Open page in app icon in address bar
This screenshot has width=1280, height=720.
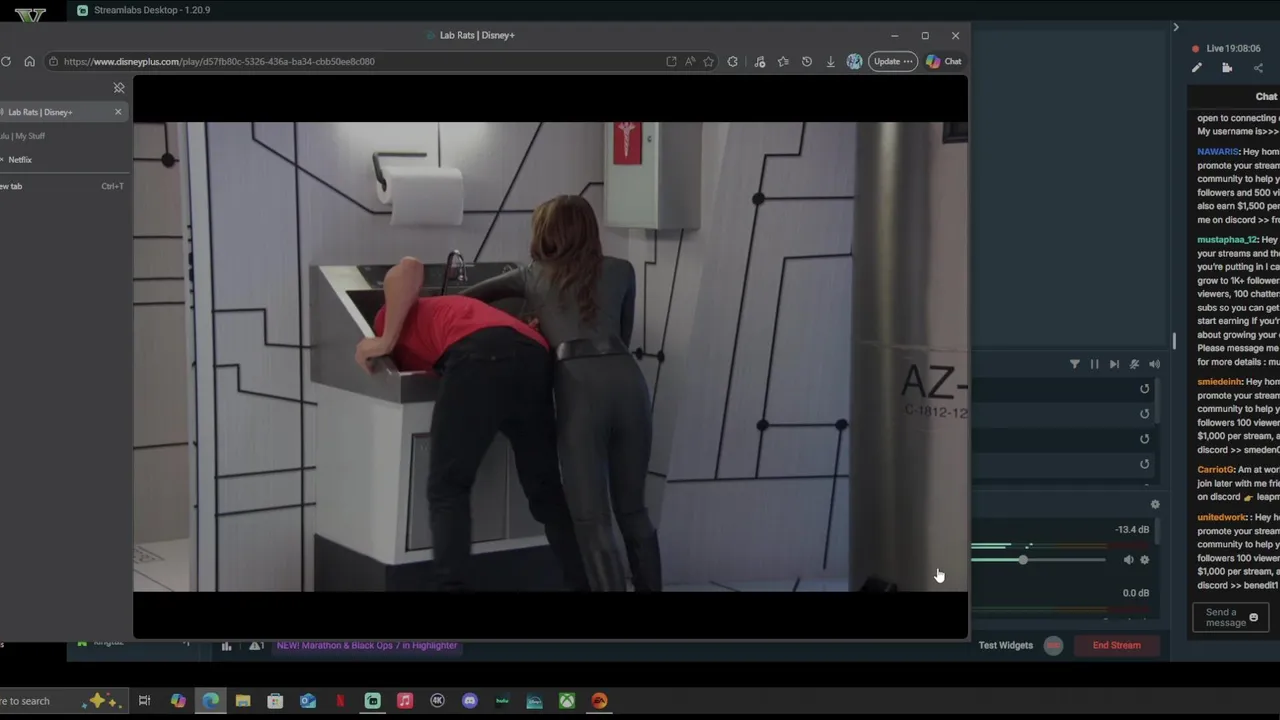point(671,61)
